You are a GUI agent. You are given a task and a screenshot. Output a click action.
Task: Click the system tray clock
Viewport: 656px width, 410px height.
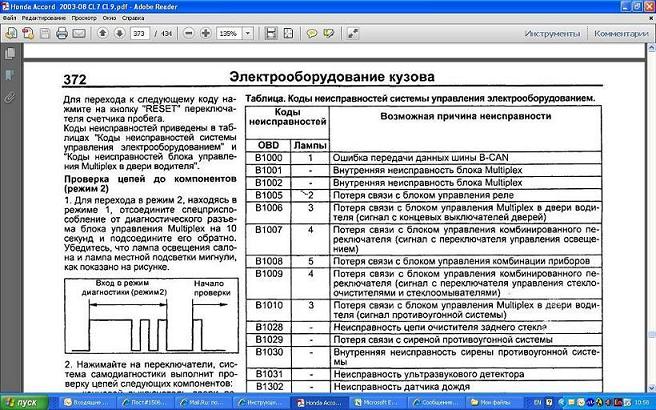click(x=643, y=402)
